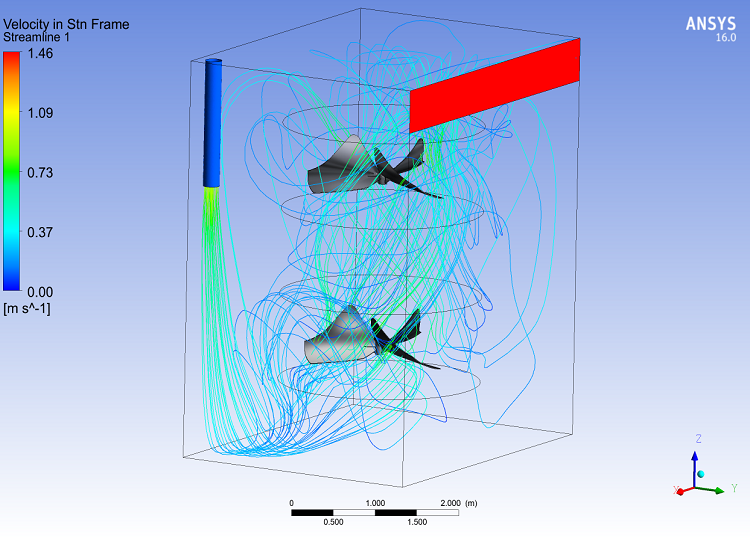Click the "Streamline 1" legend label

[44, 37]
